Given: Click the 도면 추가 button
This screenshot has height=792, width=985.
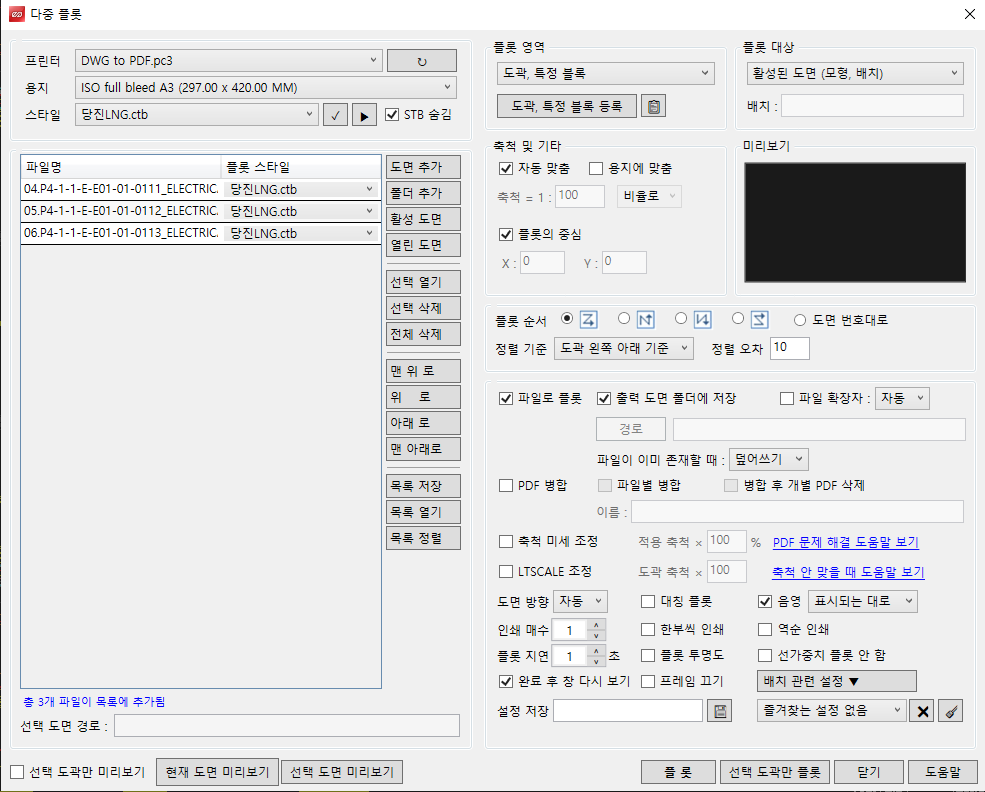Looking at the screenshot, I should coord(423,168).
